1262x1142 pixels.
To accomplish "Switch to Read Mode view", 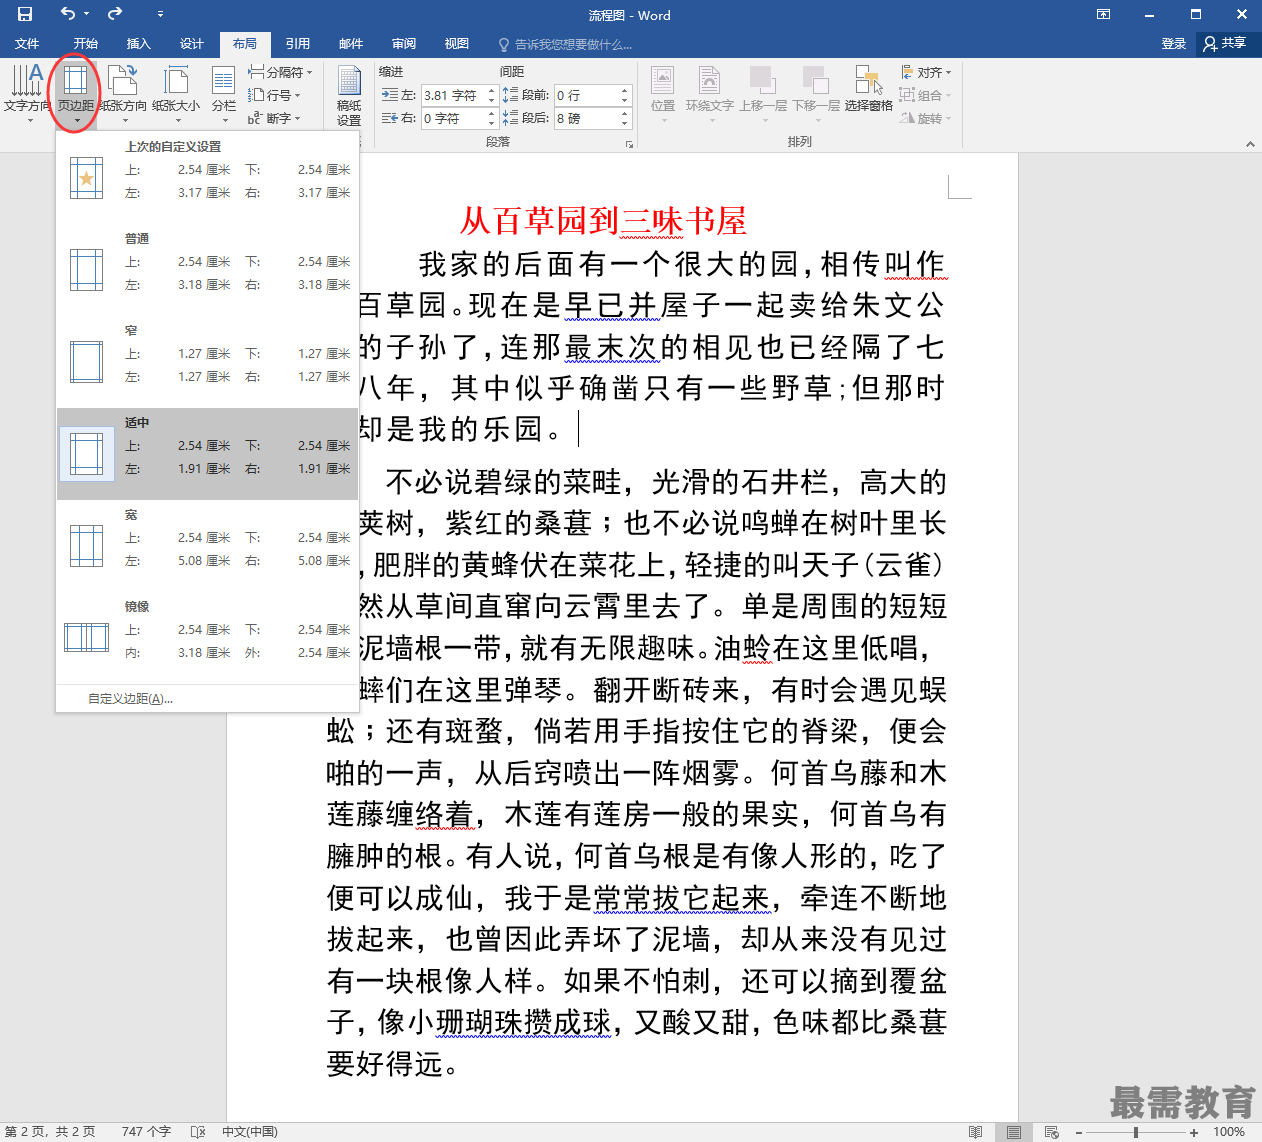I will pos(976,1132).
